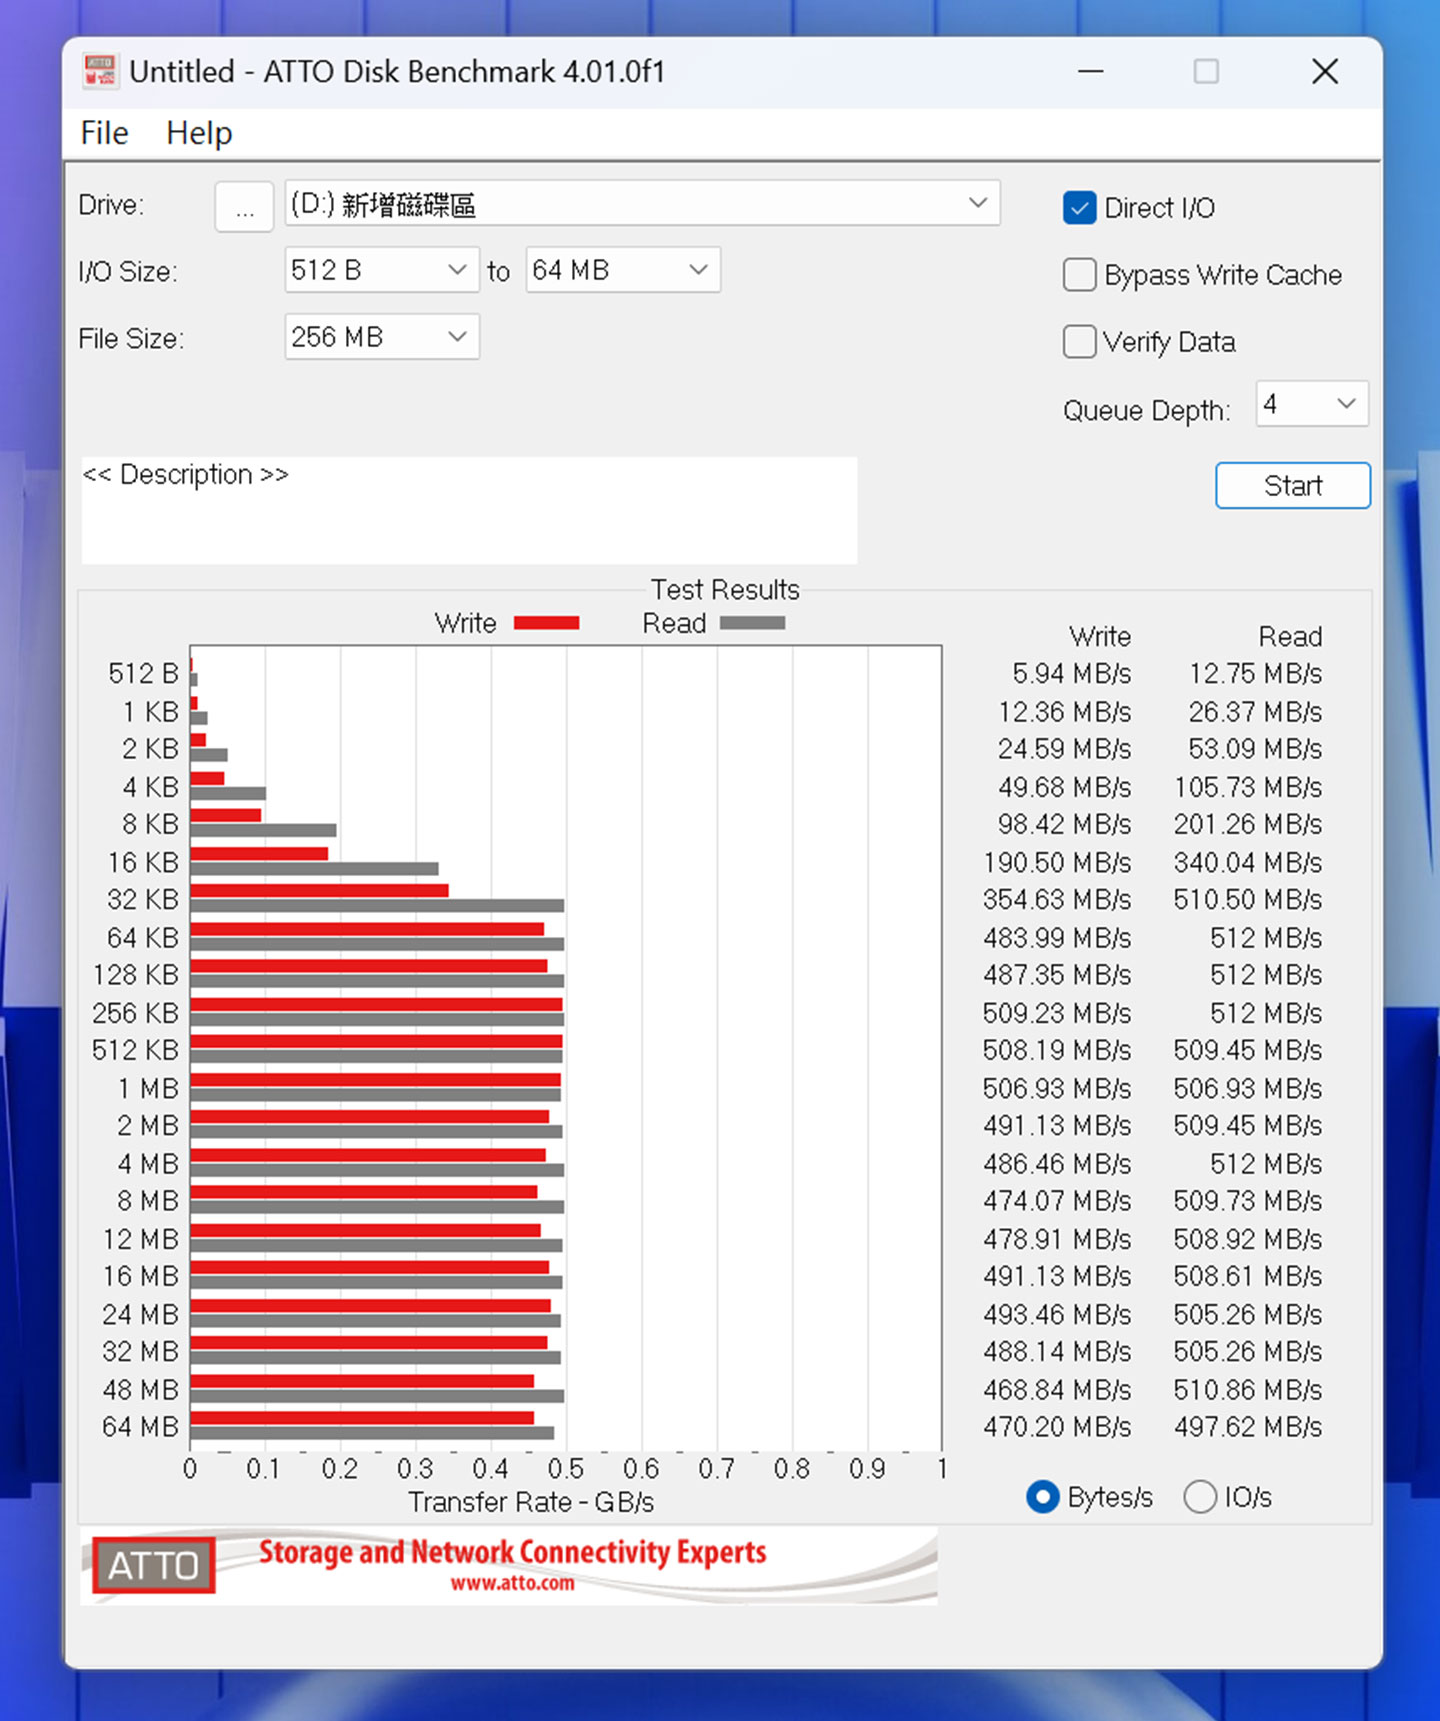Viewport: 1440px width, 1721px height.
Task: Click the 512 B write value 5.94 MB/s
Action: (x=1071, y=674)
